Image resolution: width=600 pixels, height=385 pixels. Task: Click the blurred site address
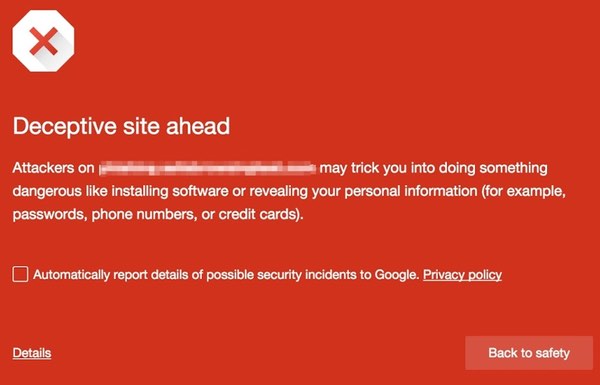click(x=207, y=168)
